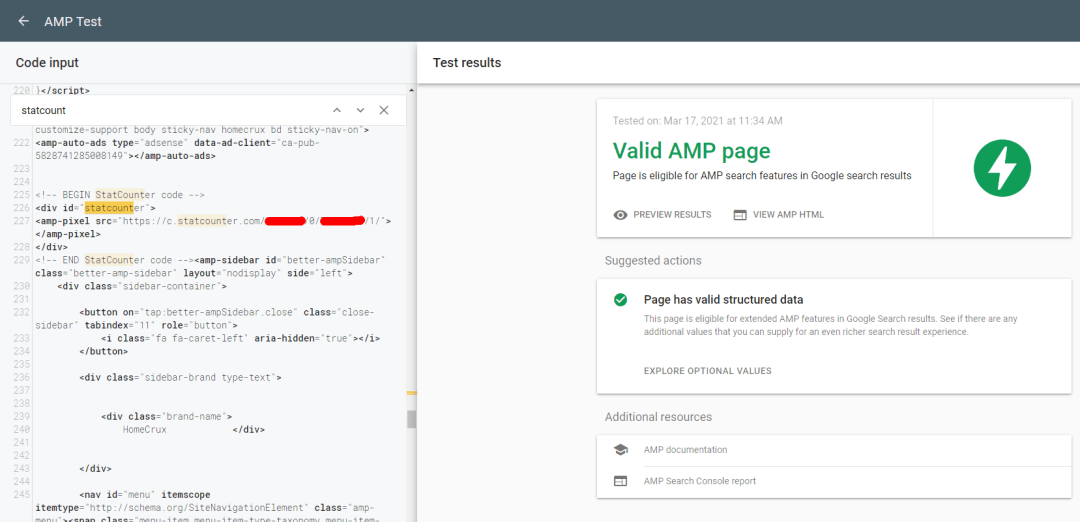Open AMP Search Console report link
Screen dimensions: 1080x522
point(700,481)
